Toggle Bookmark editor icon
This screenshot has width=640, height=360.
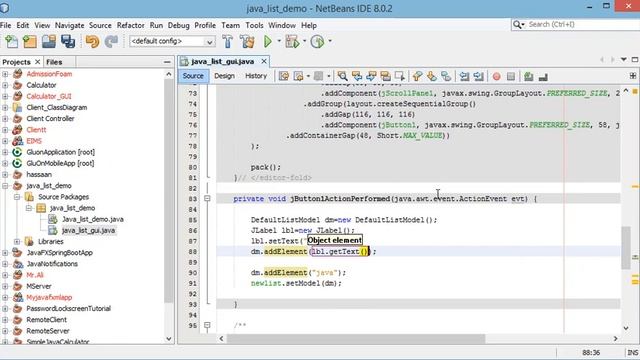[x=446, y=76]
